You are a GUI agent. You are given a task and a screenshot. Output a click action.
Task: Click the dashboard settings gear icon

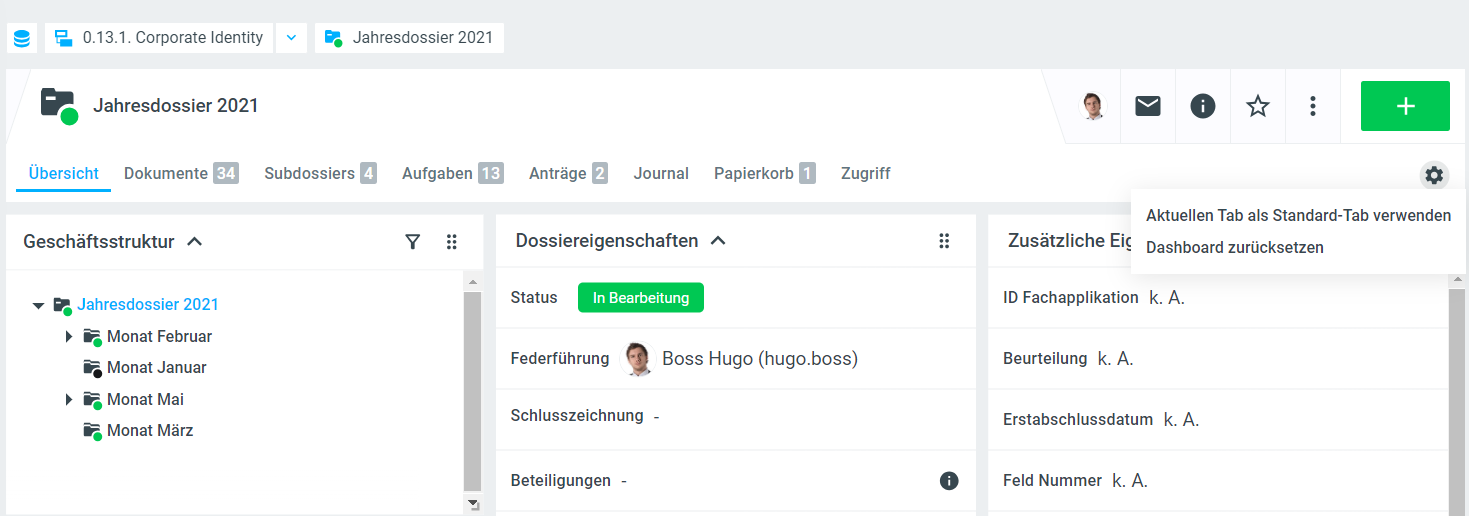pos(1434,175)
